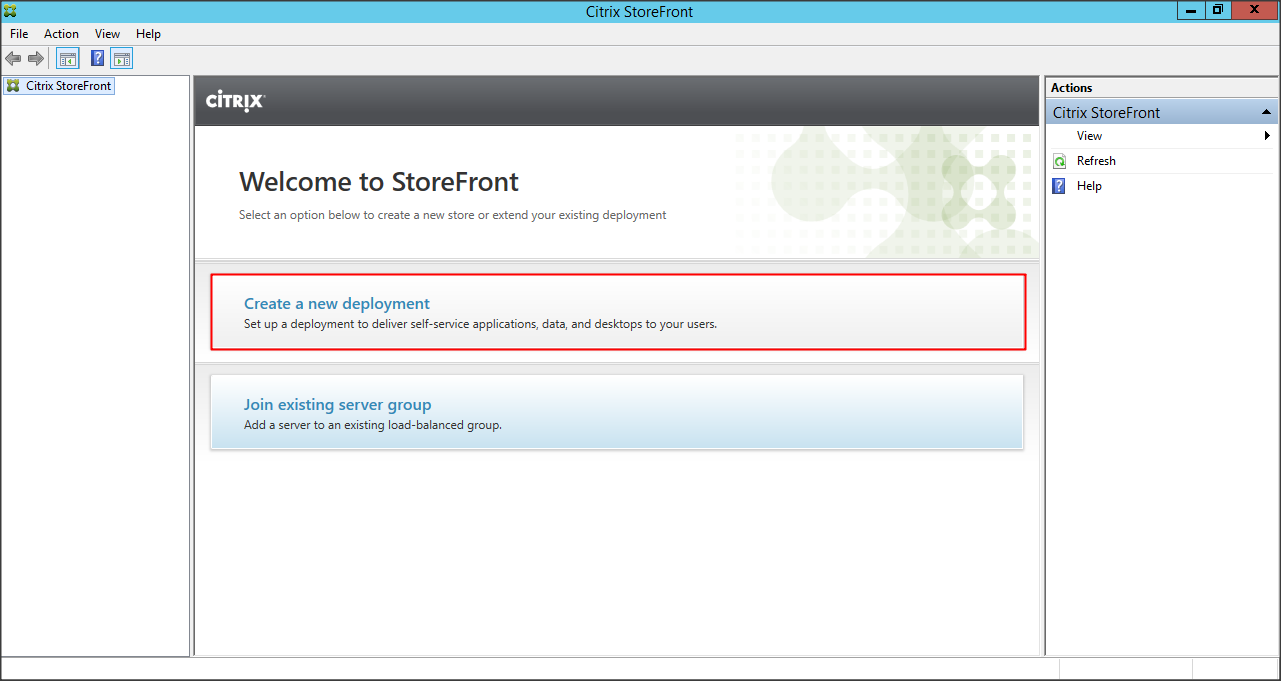The width and height of the screenshot is (1281, 681).
Task: Click the StoreFront app icon in the title bar
Action: 10,11
